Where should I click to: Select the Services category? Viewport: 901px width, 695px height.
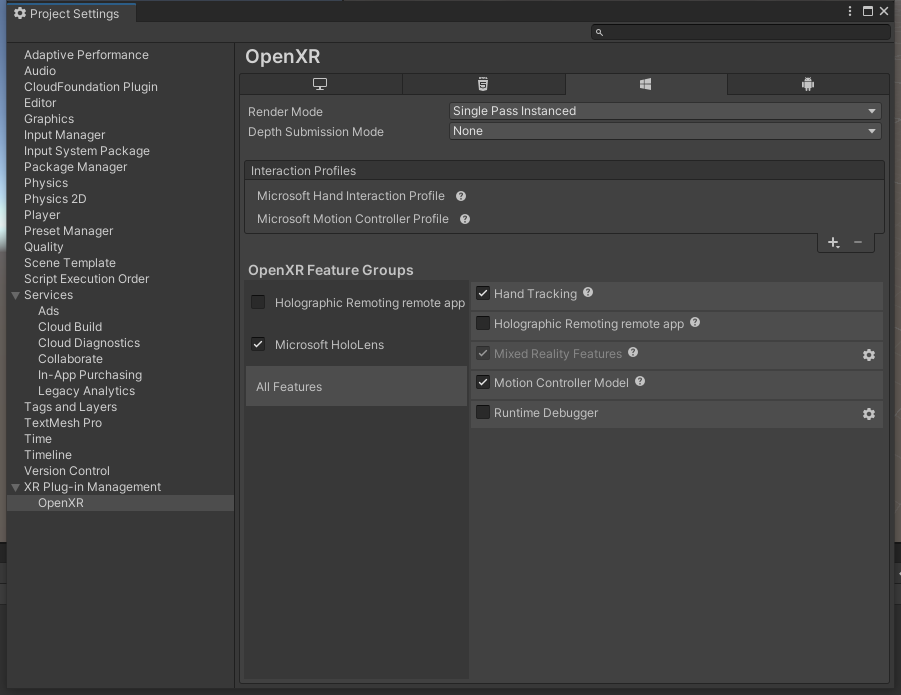(x=48, y=295)
